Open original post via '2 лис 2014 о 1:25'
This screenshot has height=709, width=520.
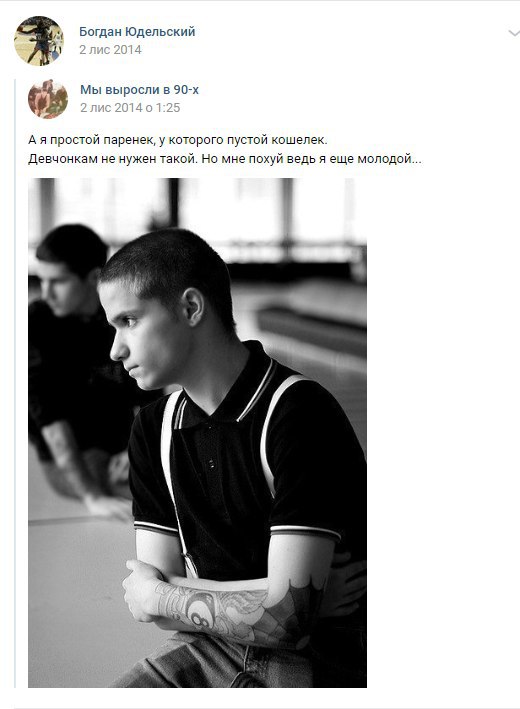click(x=130, y=108)
